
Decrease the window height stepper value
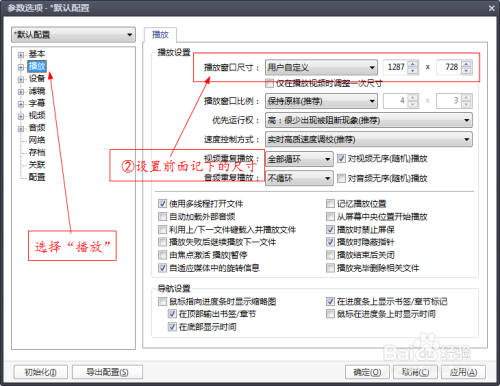coord(467,71)
